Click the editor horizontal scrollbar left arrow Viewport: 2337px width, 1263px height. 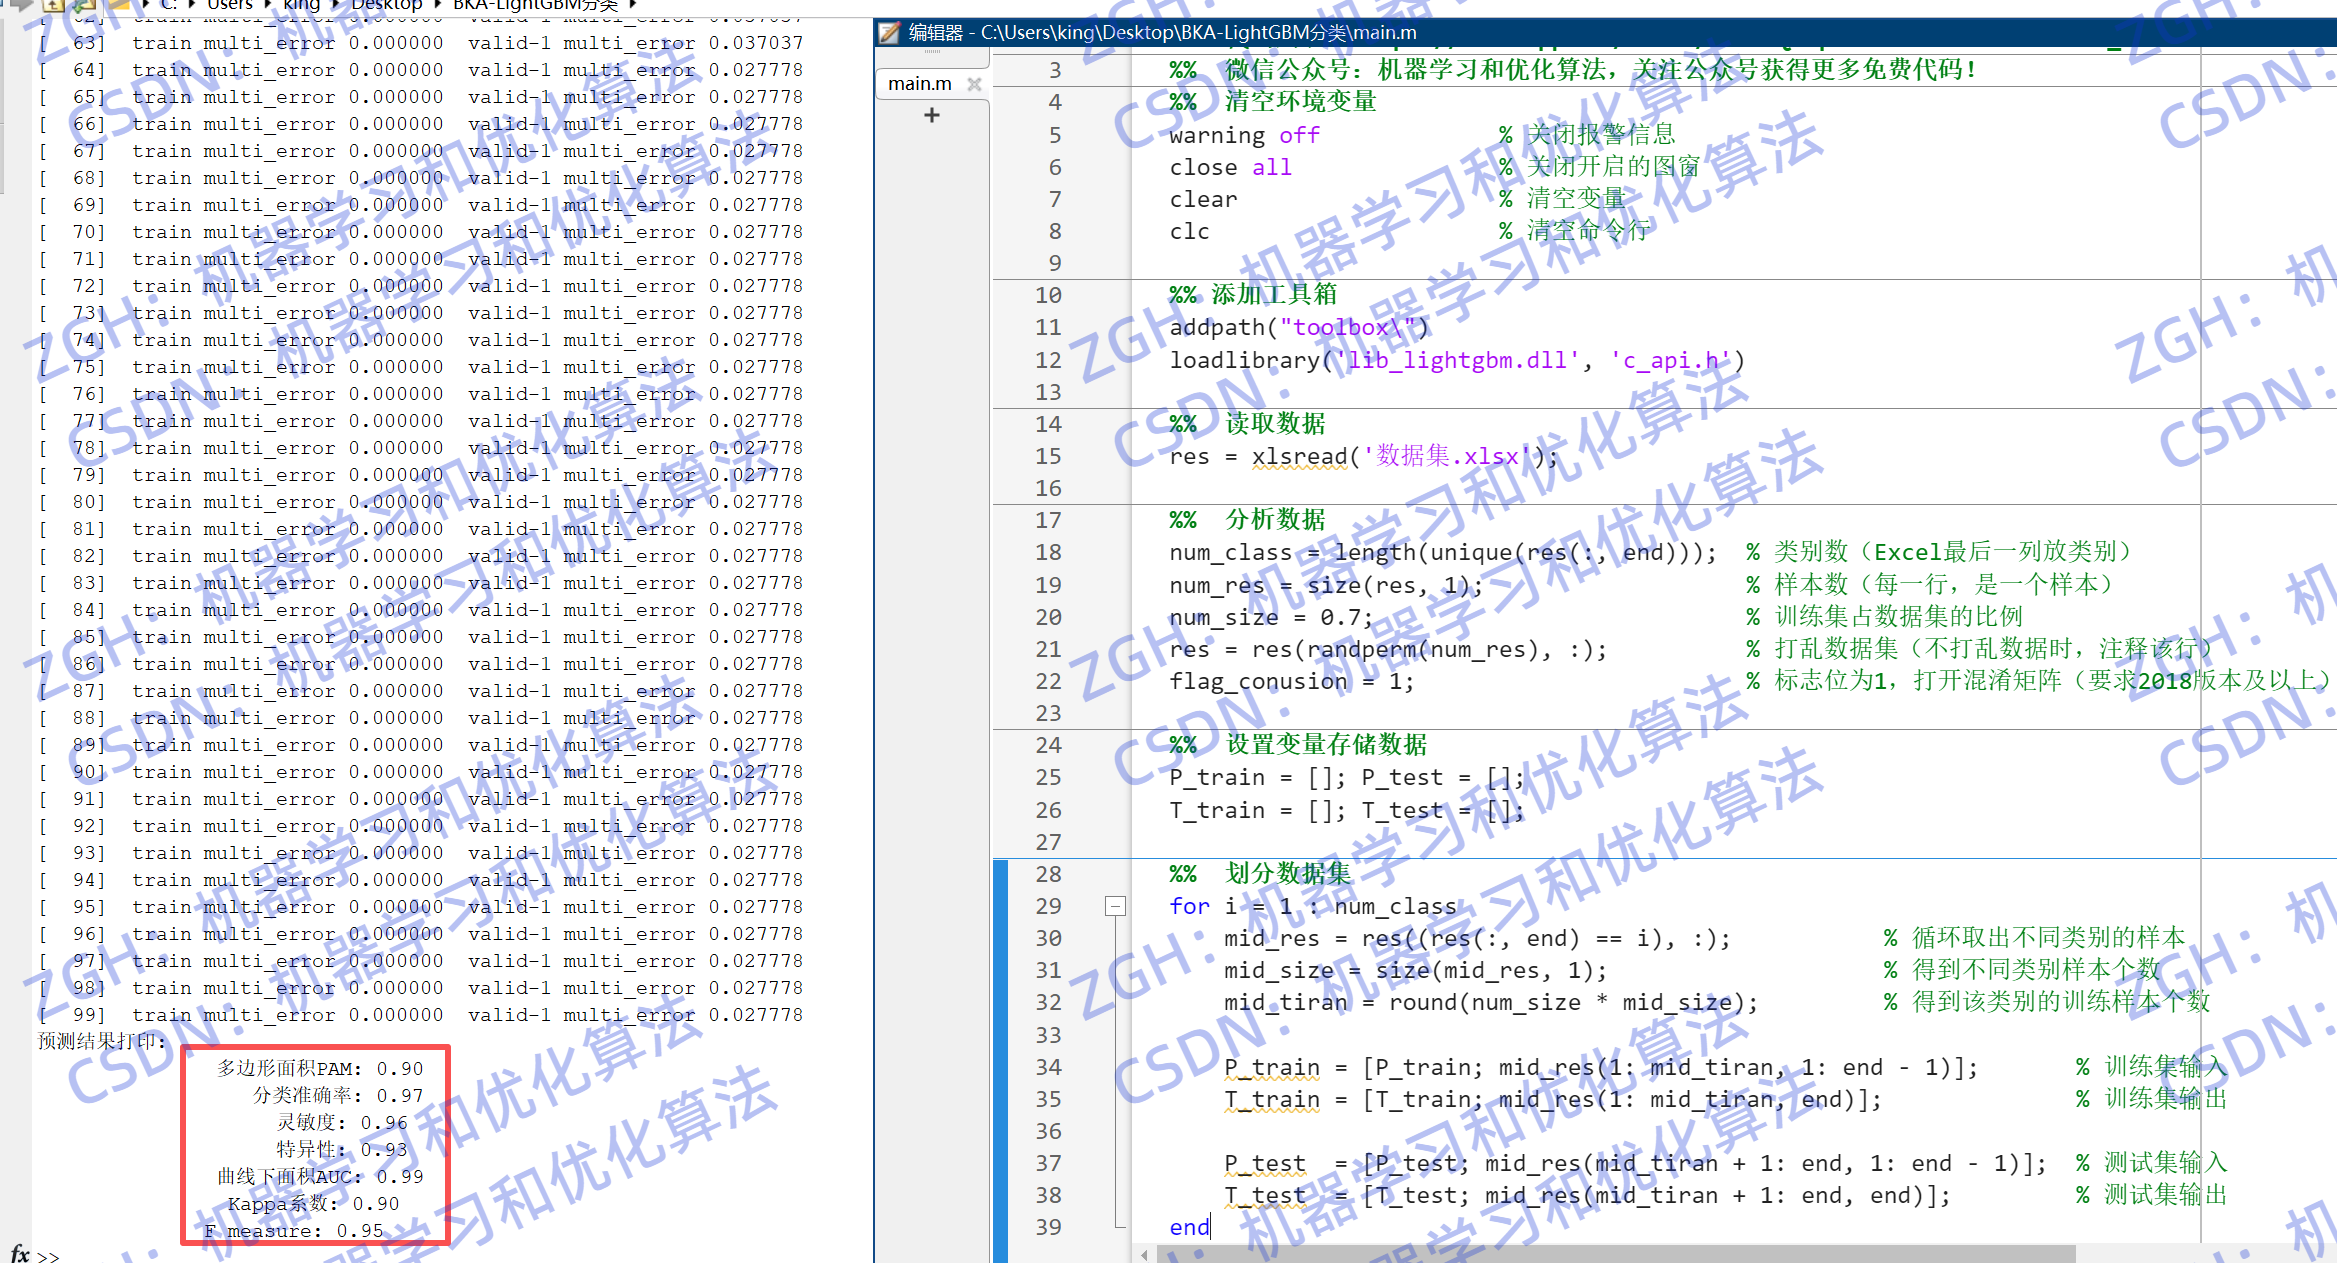[x=1144, y=1254]
